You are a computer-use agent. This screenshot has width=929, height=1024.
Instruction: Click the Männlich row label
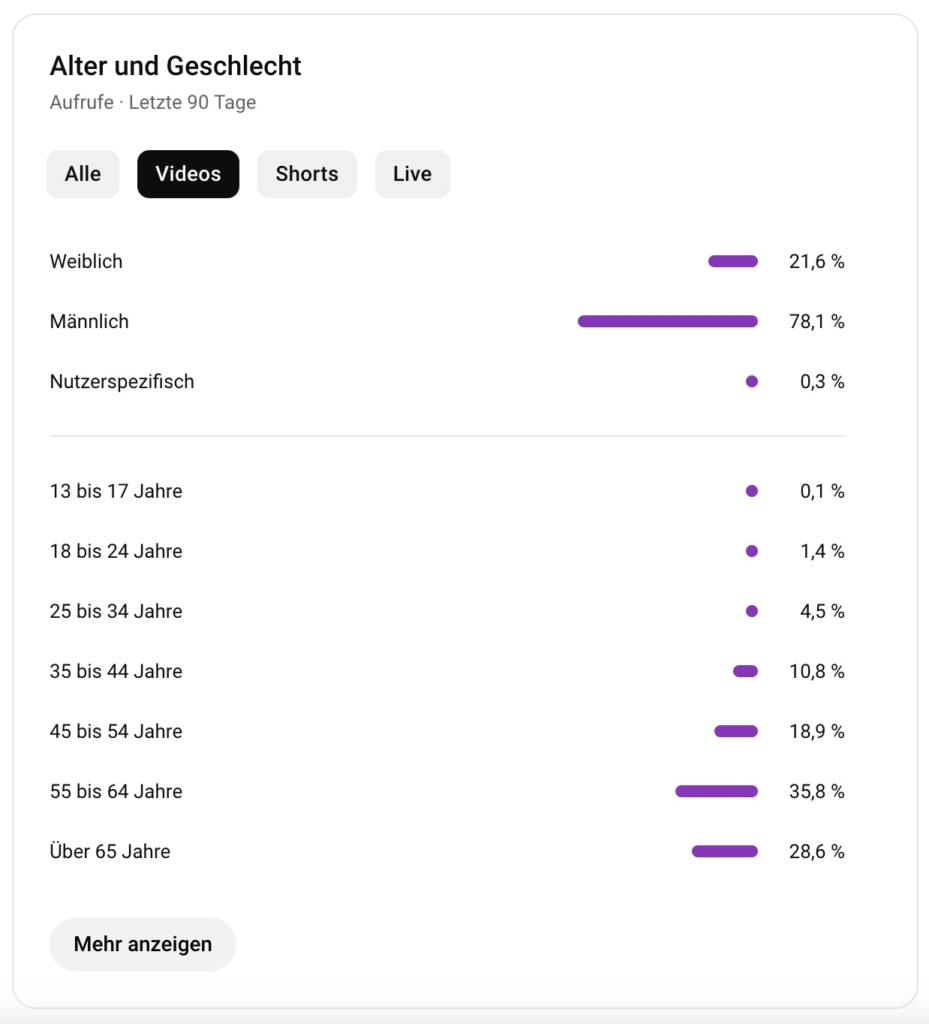coord(89,321)
